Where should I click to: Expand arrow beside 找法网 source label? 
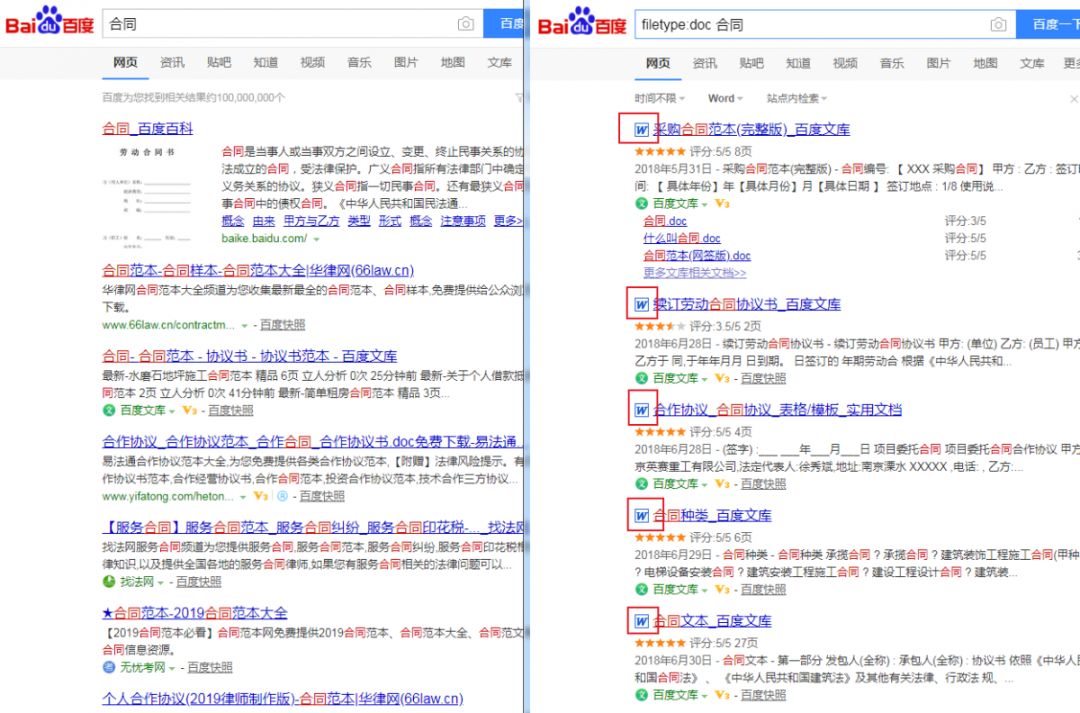(160, 582)
